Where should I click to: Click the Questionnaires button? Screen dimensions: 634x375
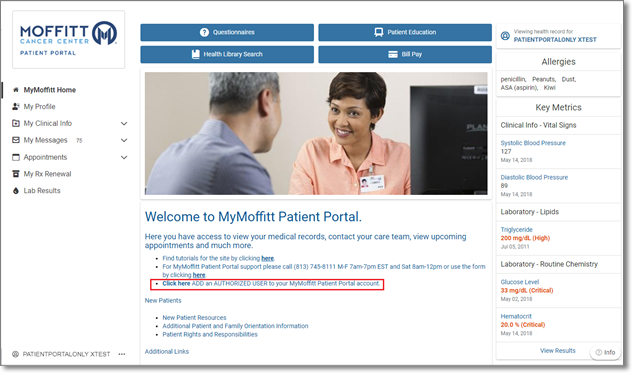pyautogui.click(x=227, y=32)
